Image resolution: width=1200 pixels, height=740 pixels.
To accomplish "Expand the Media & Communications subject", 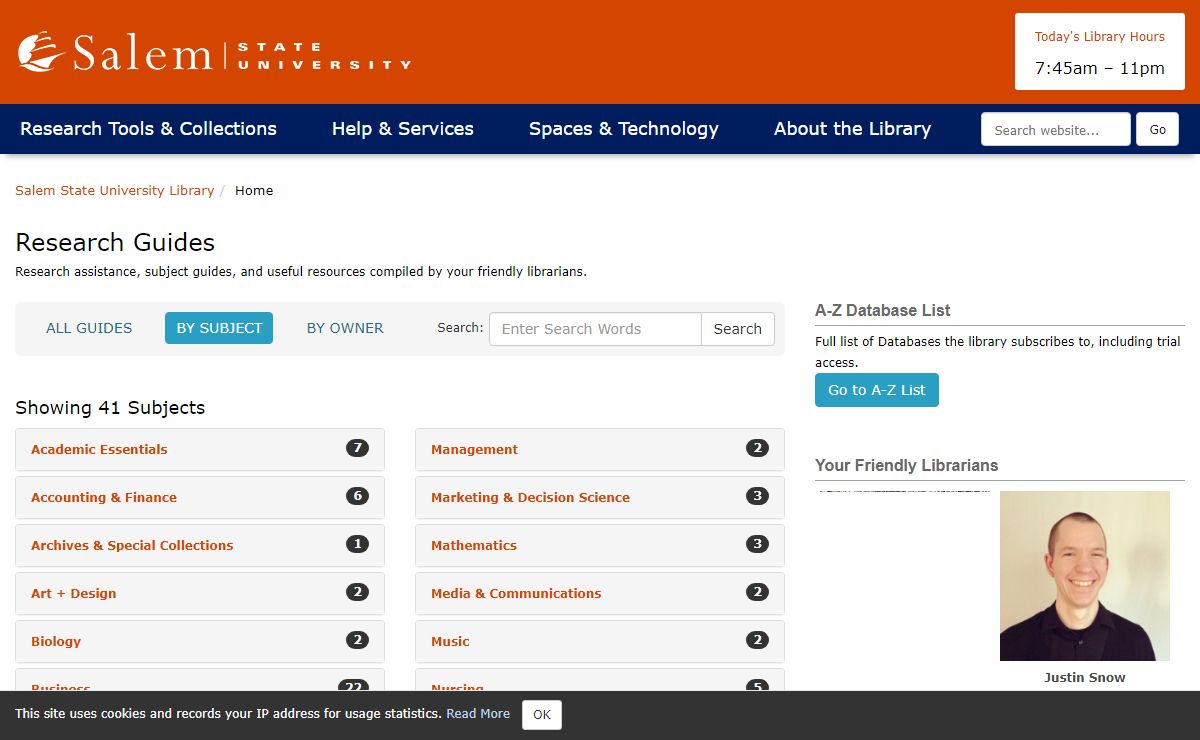I will [x=600, y=593].
